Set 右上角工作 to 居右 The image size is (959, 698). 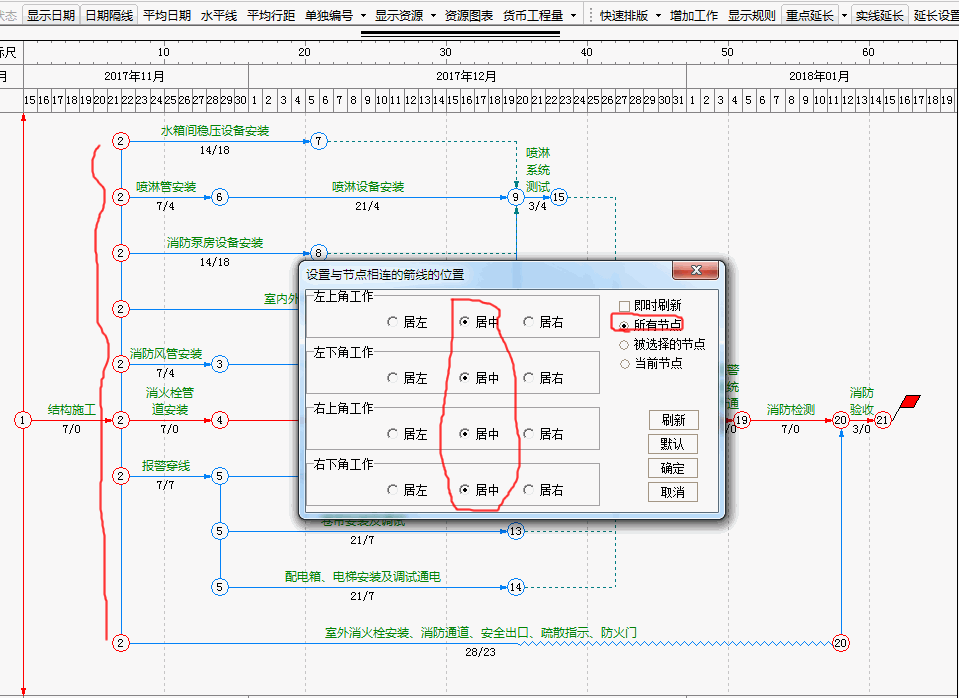[528, 434]
